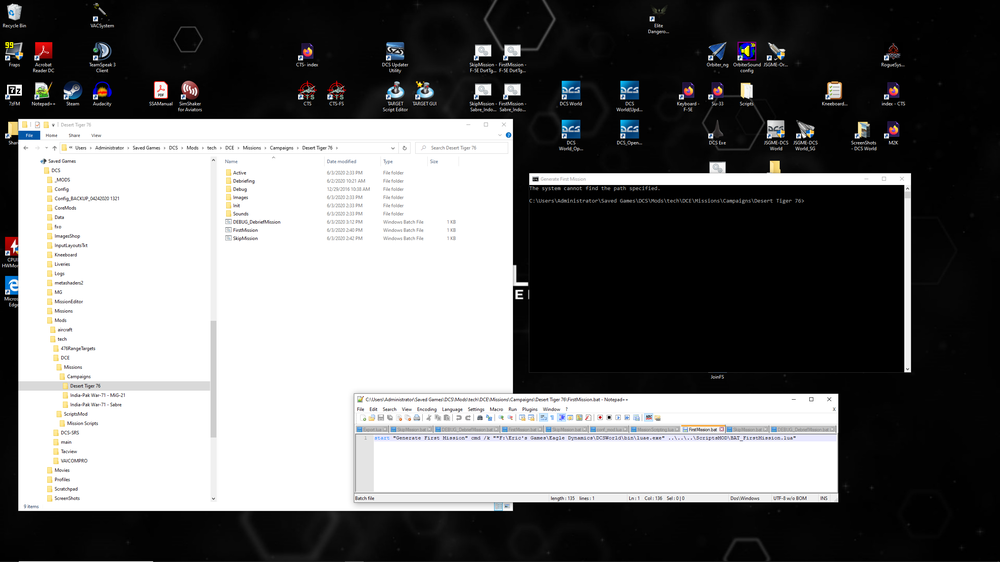Open the OrbiterSound config desktop icon
This screenshot has width=1000, height=562.
coord(746,52)
